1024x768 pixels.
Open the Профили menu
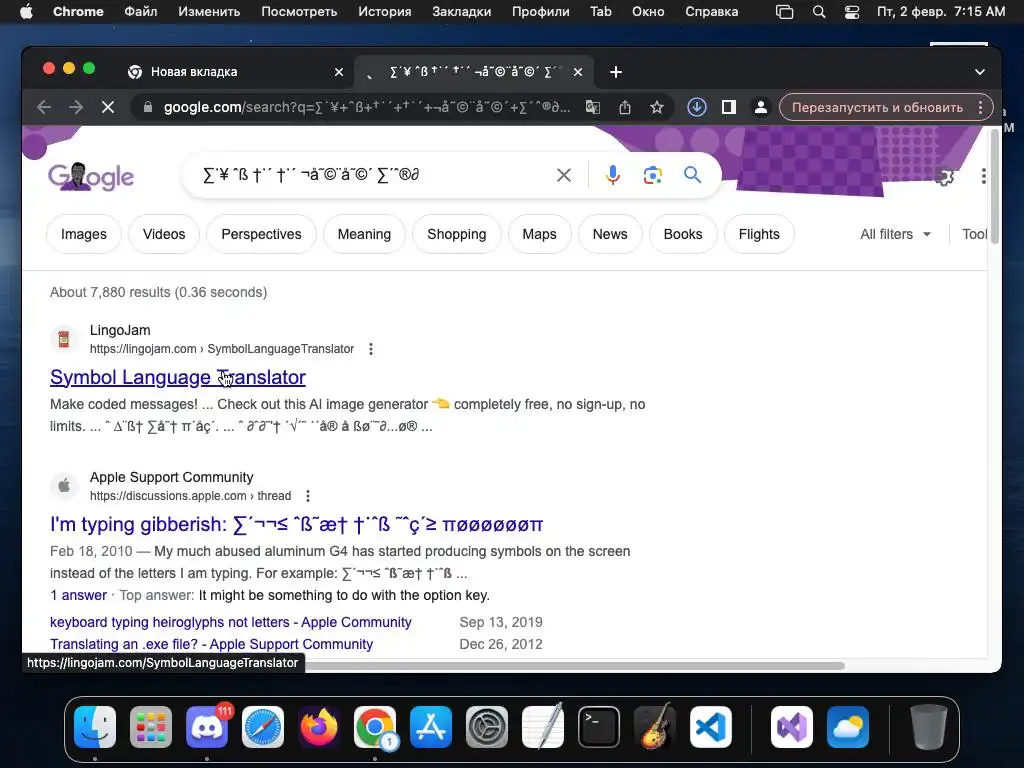click(541, 12)
